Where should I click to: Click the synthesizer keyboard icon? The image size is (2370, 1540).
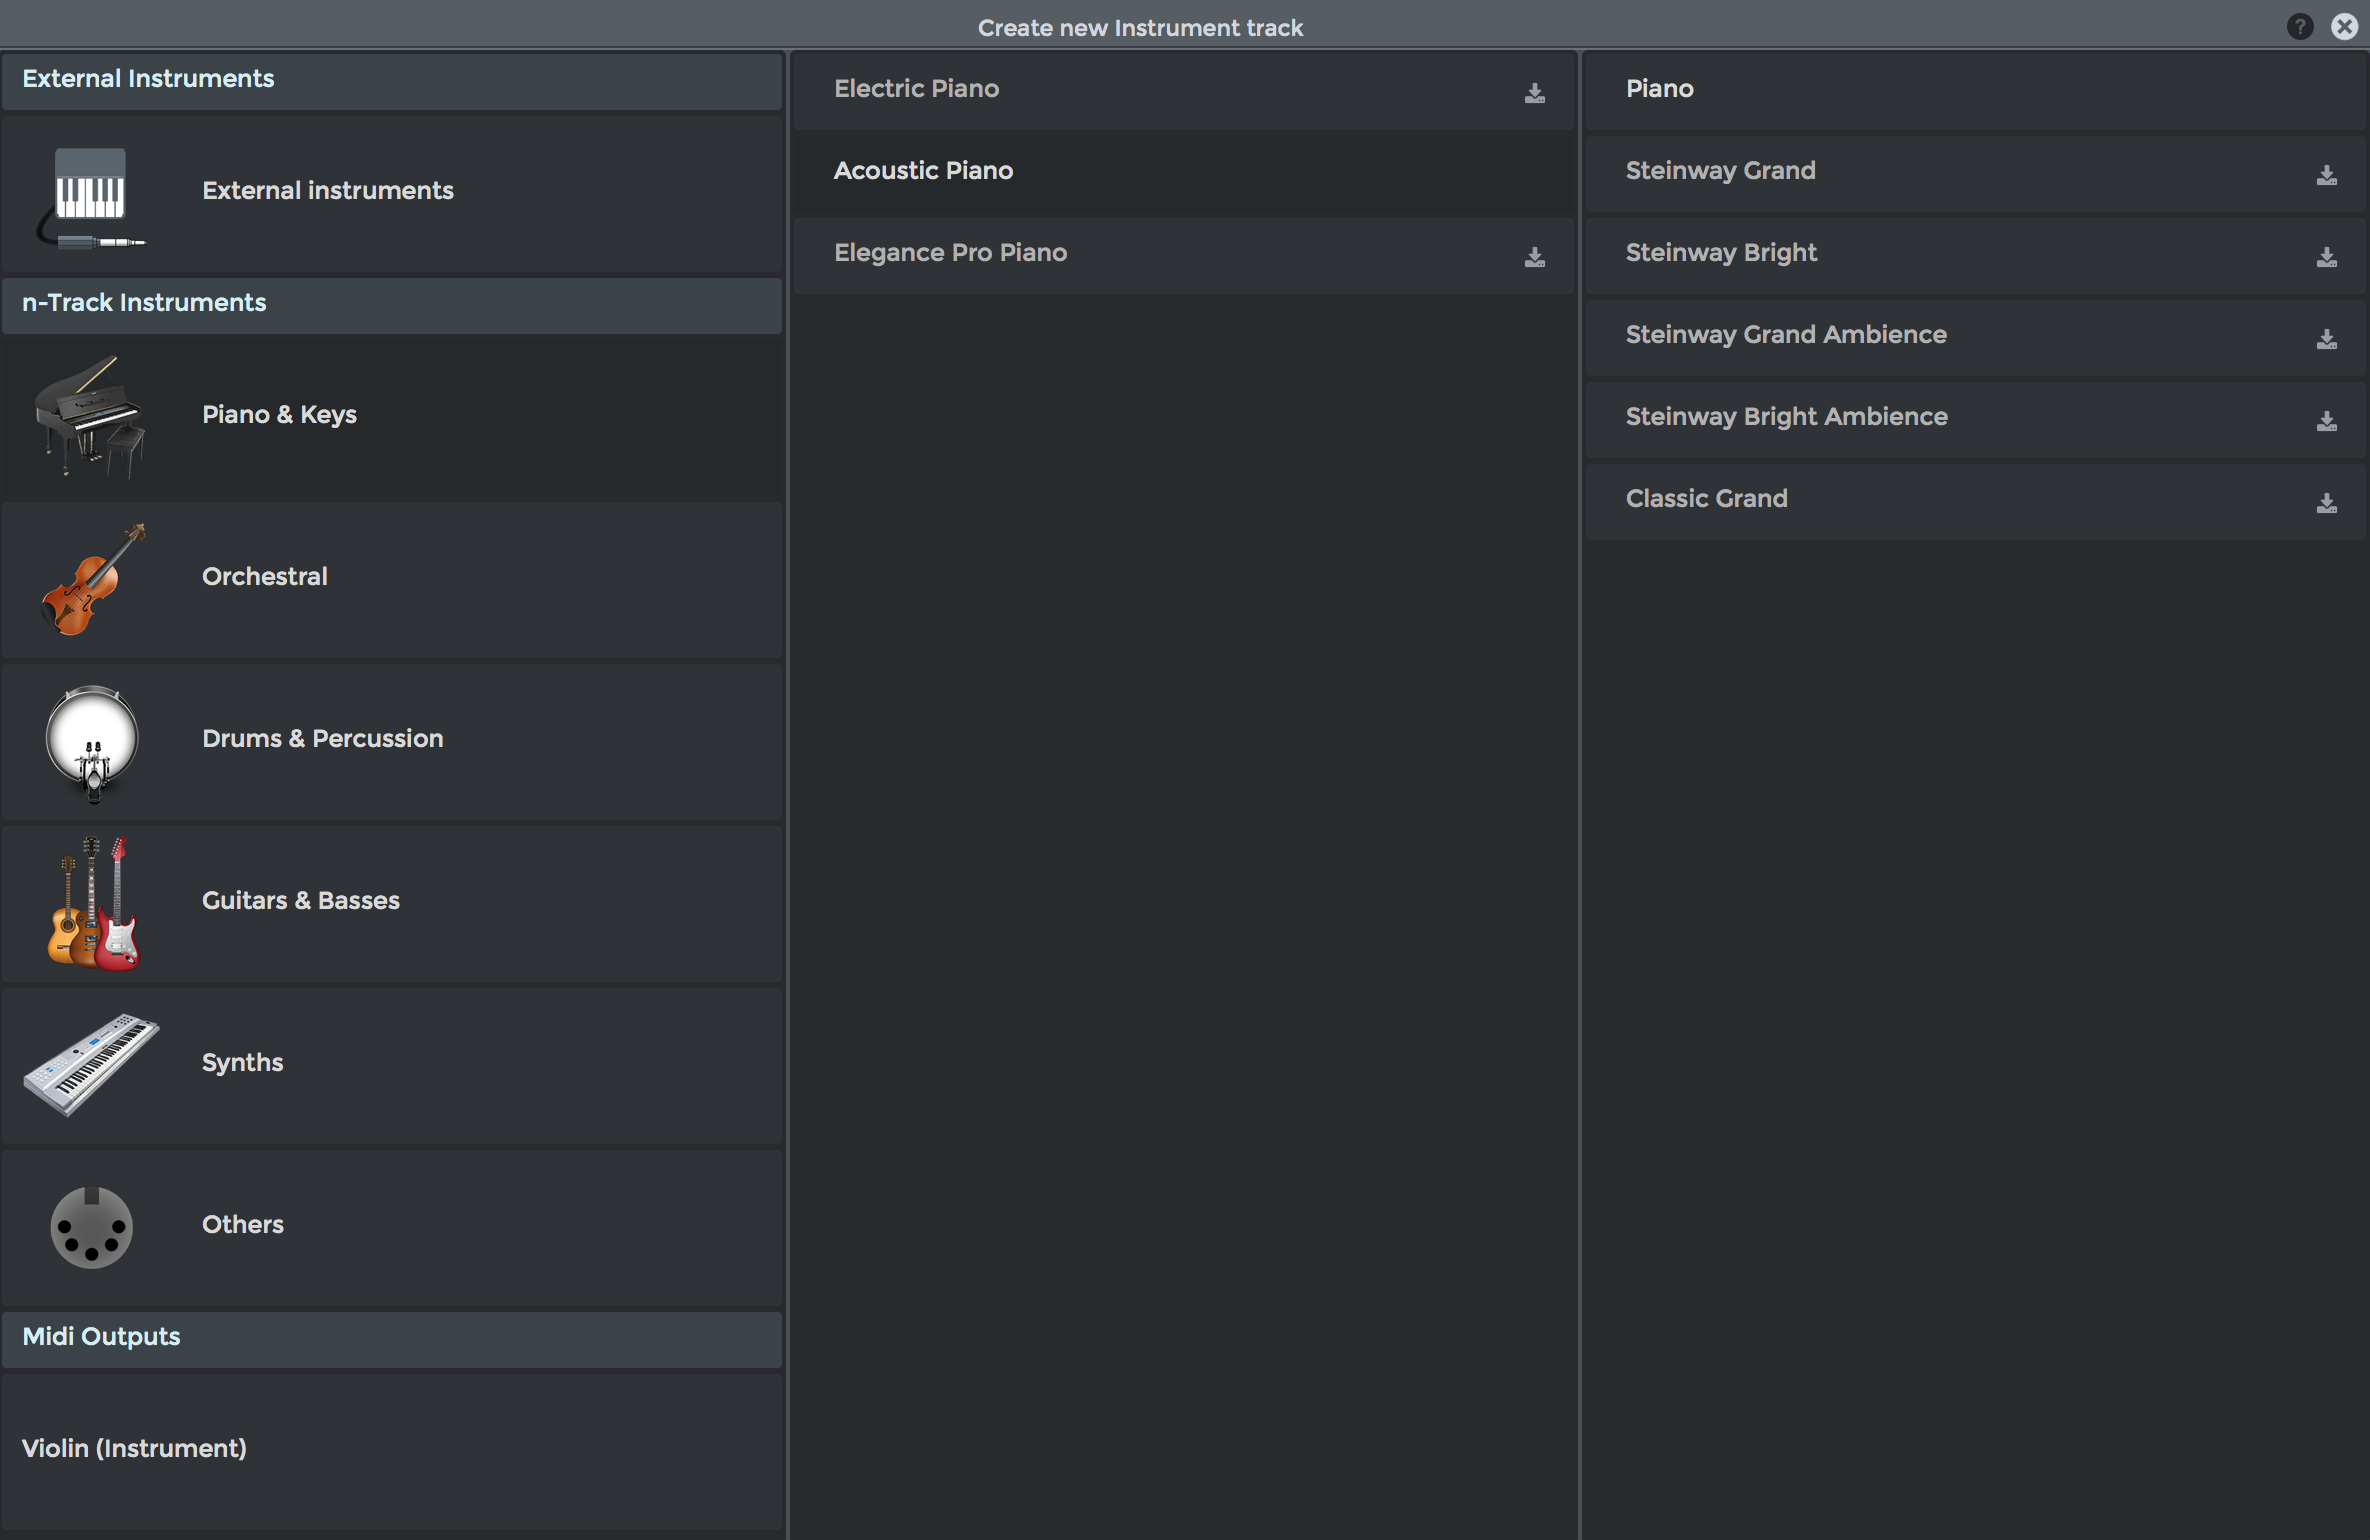pos(91,1065)
